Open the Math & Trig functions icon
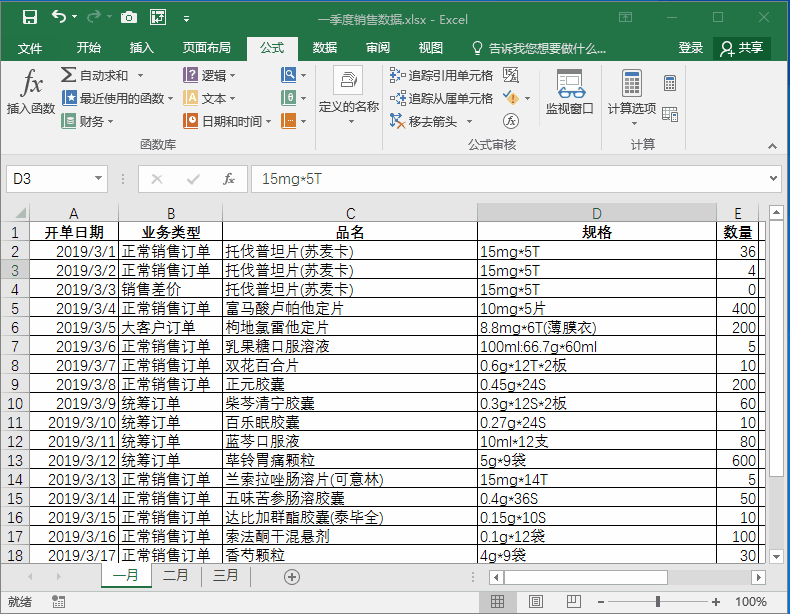790x614 pixels. coord(289,98)
